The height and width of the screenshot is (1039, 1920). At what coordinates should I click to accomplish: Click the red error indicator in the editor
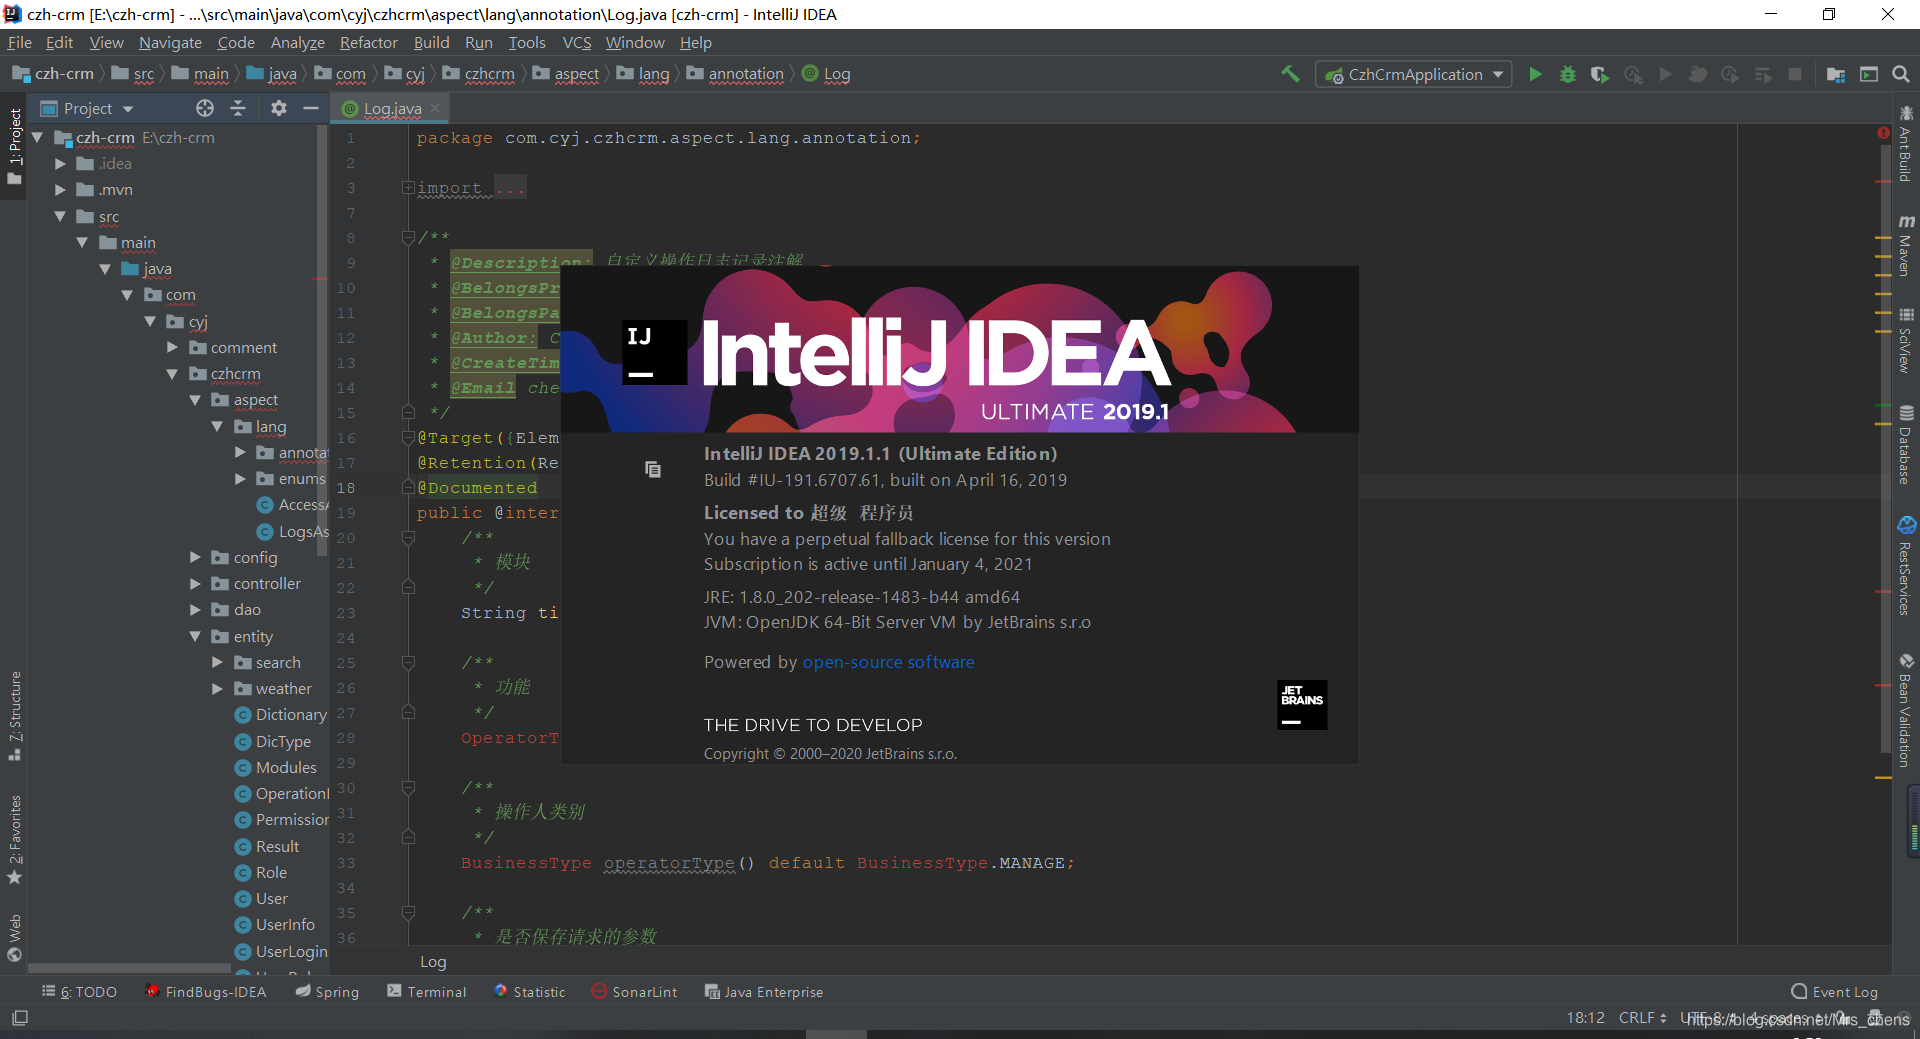click(x=1883, y=133)
